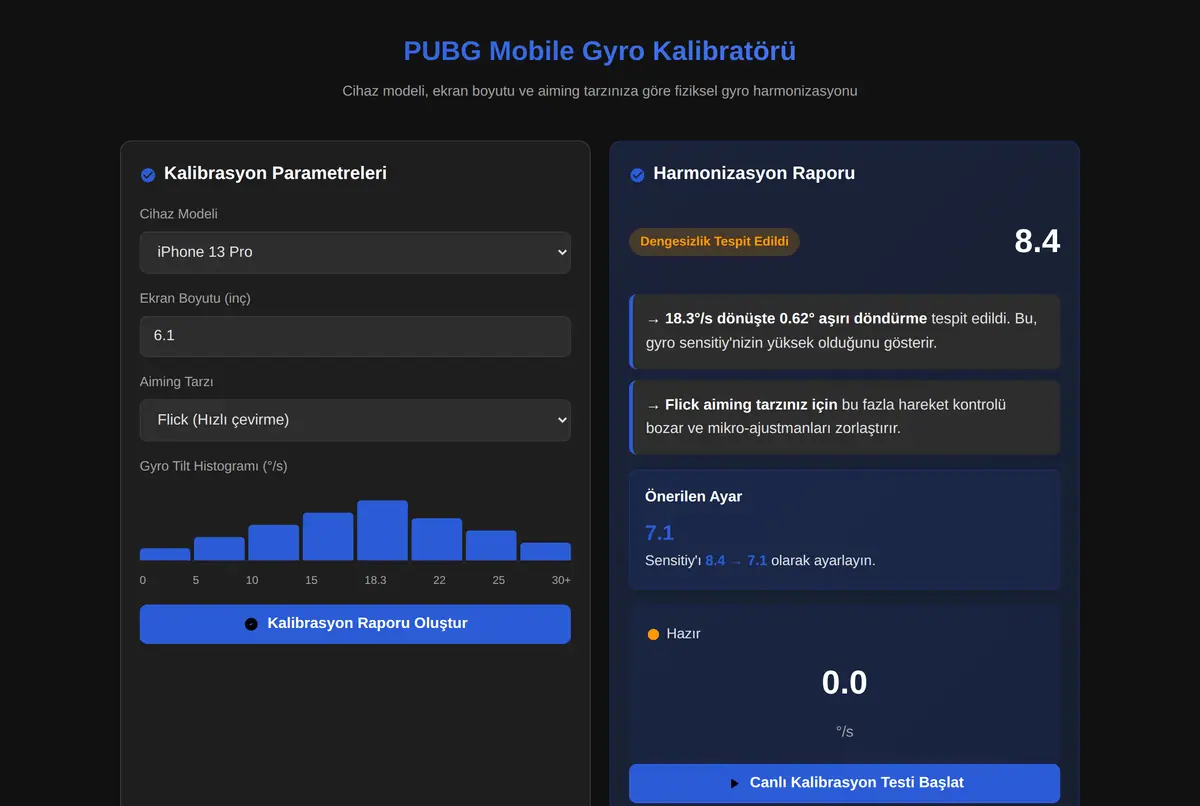Click Kalibrasyon Raporu Oluştur button

[355, 624]
